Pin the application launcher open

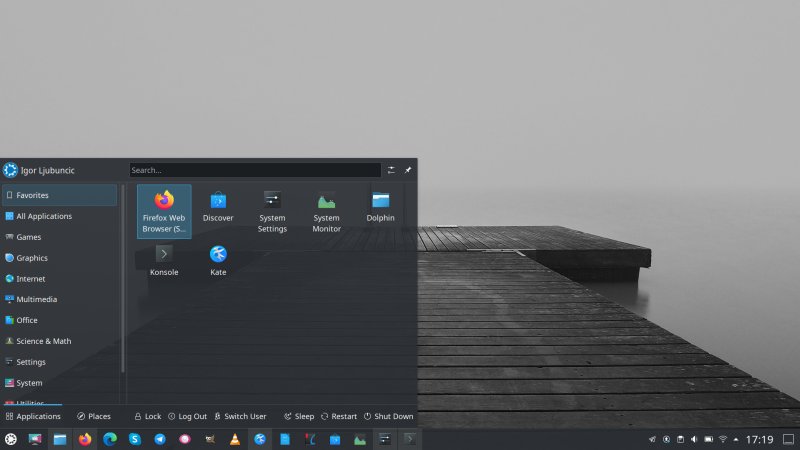[408, 170]
